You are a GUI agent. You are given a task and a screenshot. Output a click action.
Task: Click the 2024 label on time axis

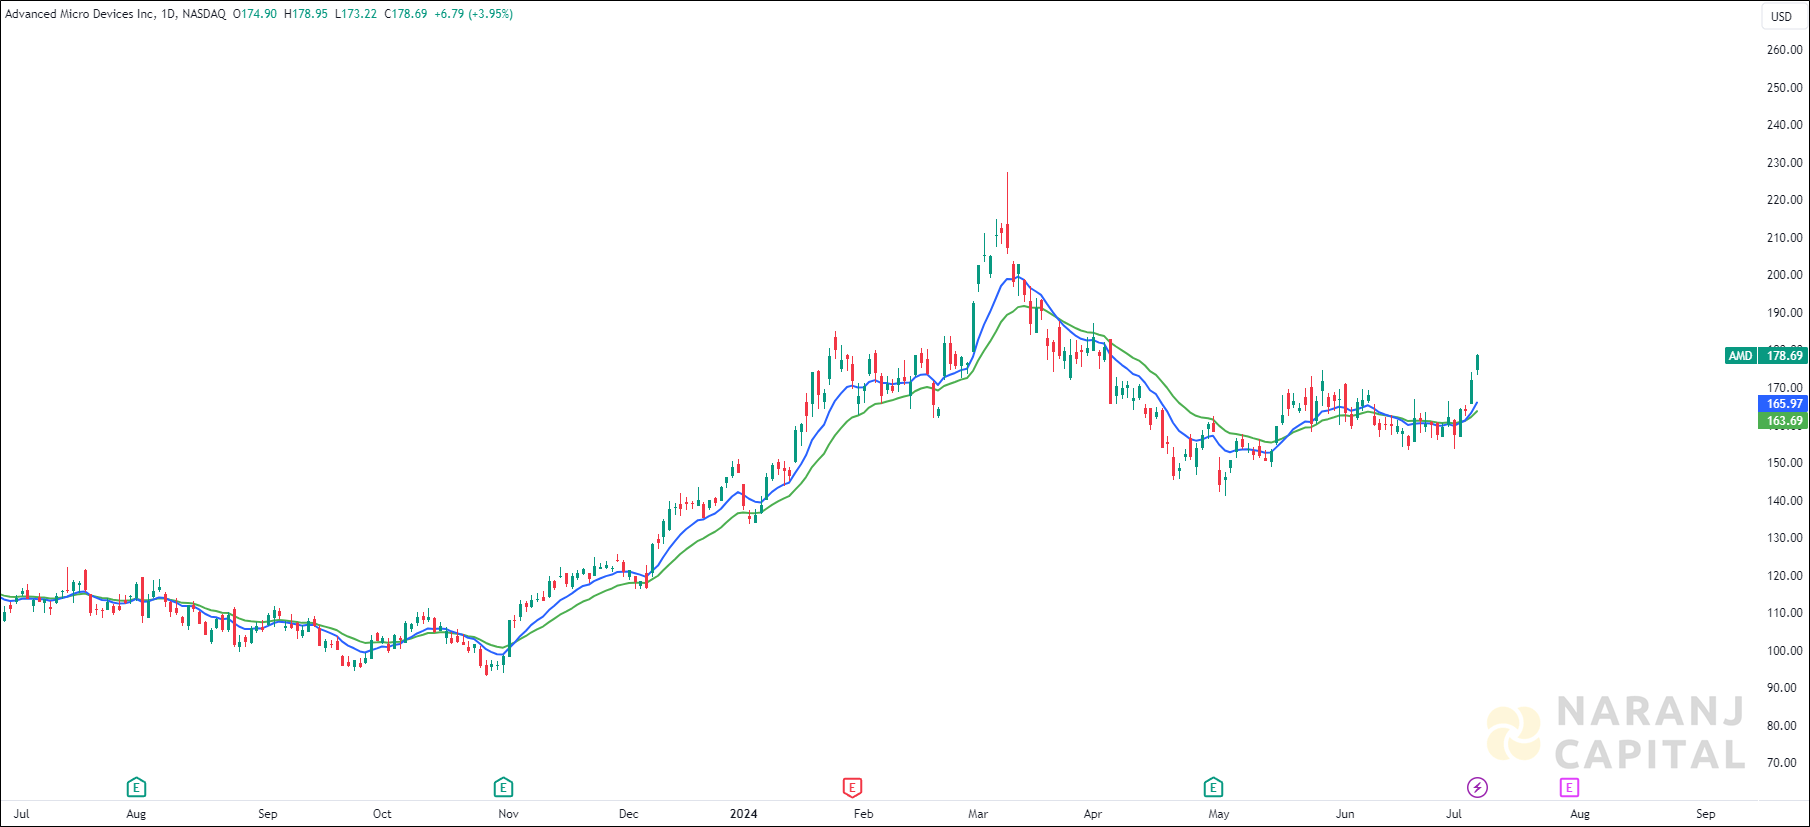(x=743, y=814)
